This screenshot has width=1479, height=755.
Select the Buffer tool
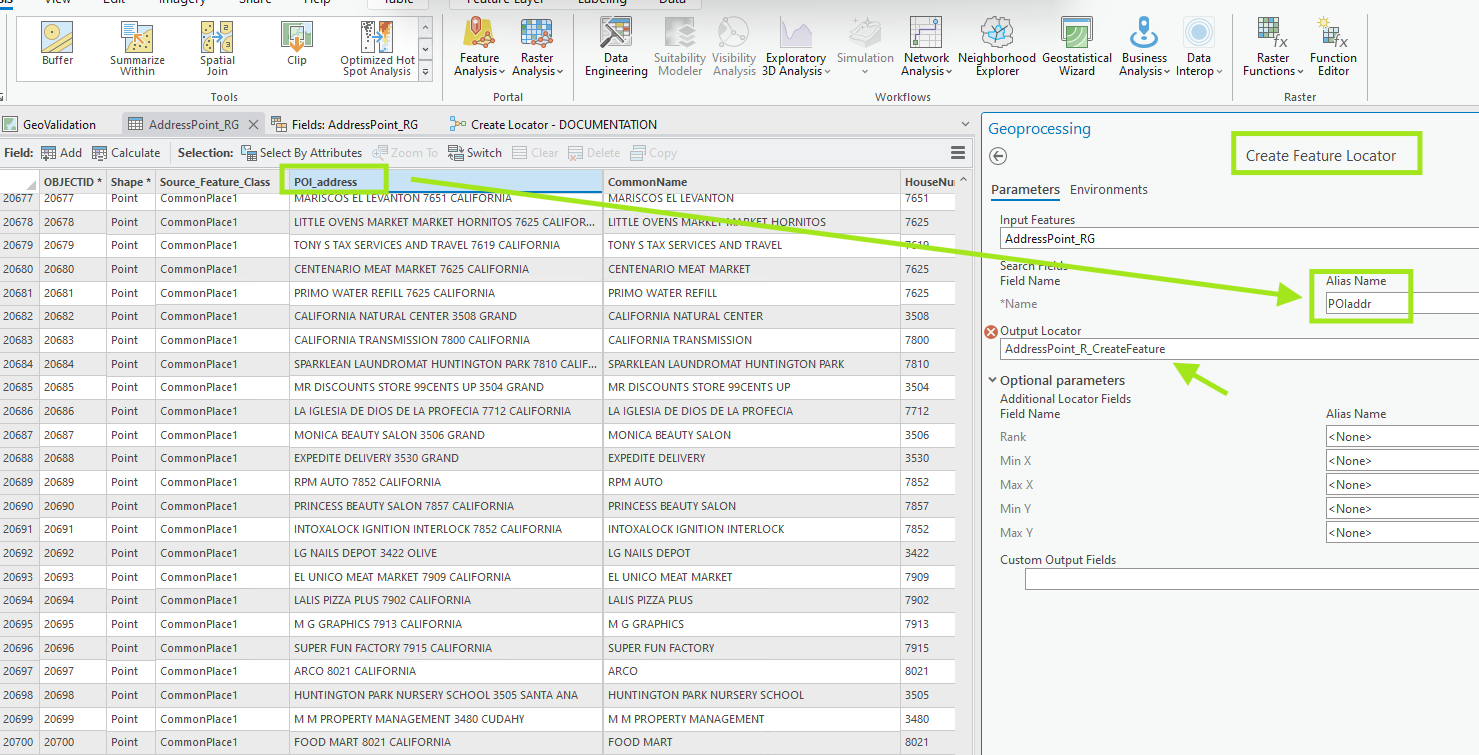(x=58, y=44)
